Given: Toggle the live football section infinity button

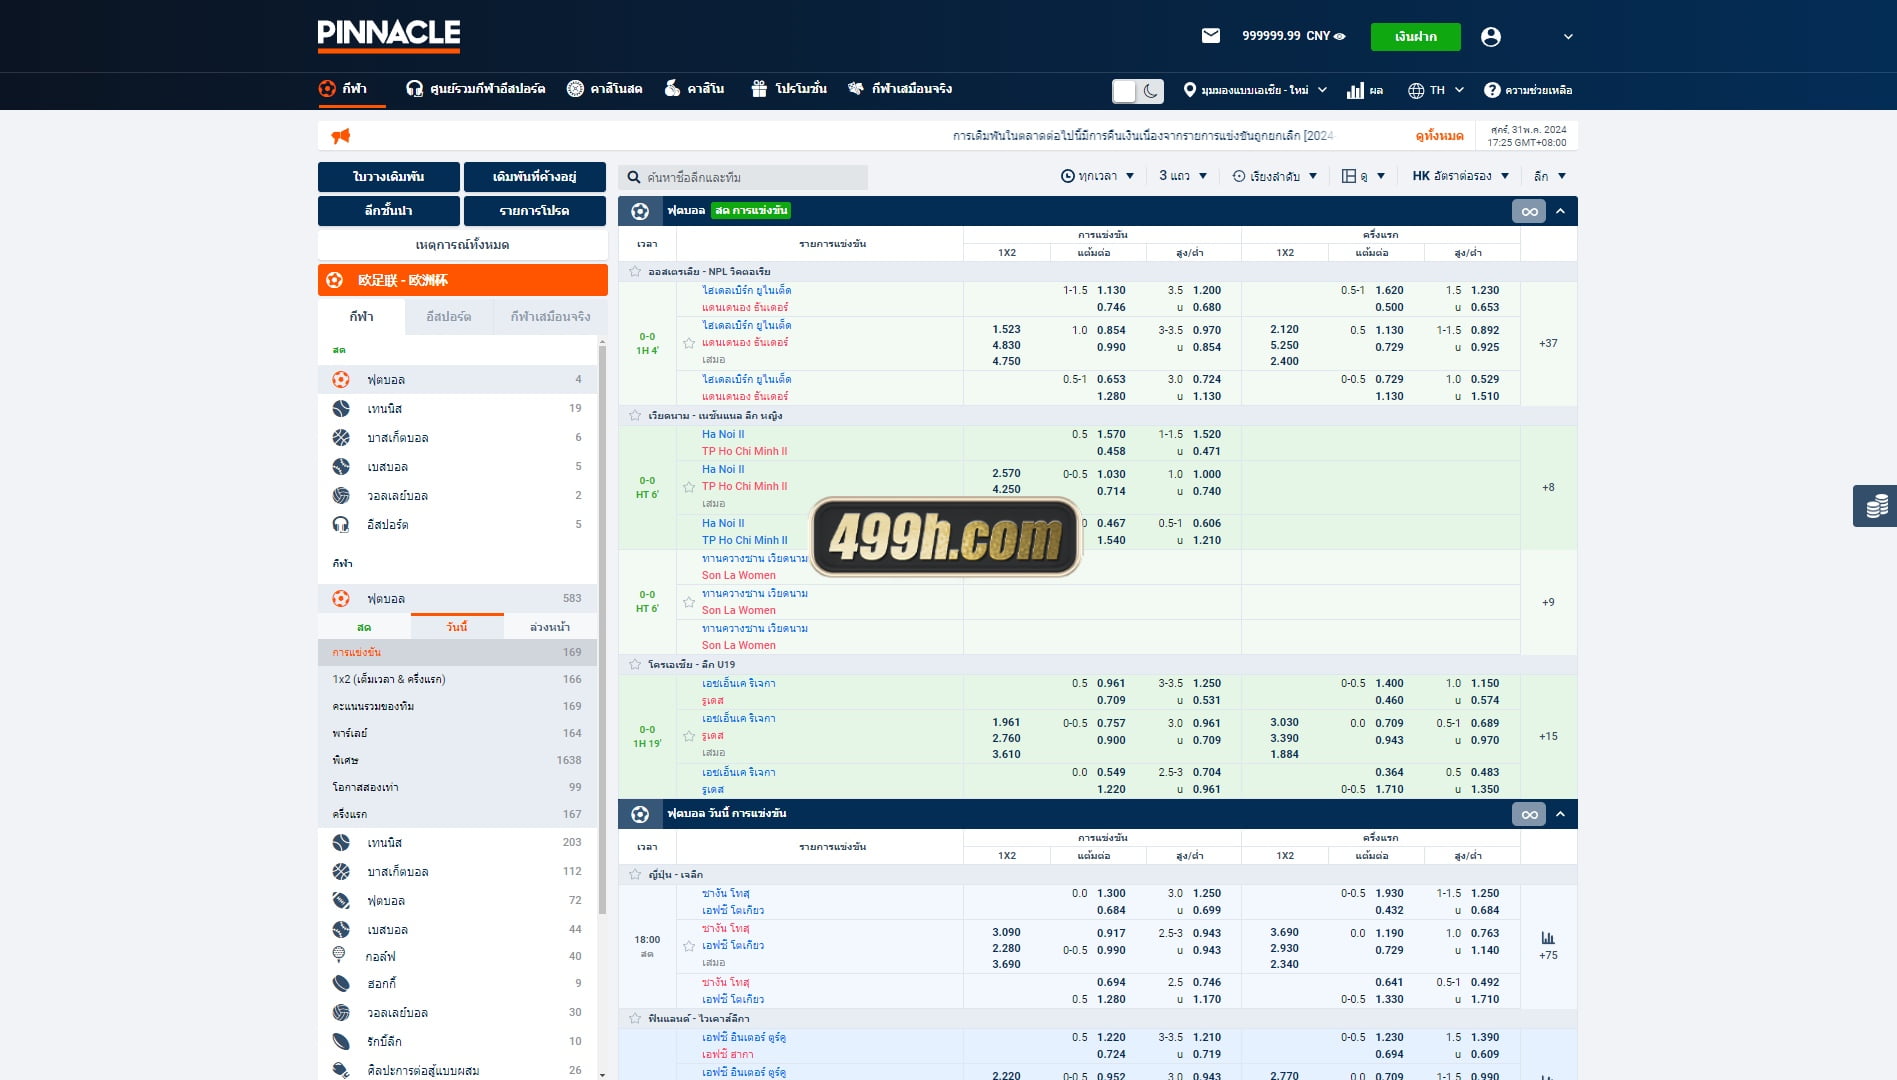Looking at the screenshot, I should (1529, 211).
